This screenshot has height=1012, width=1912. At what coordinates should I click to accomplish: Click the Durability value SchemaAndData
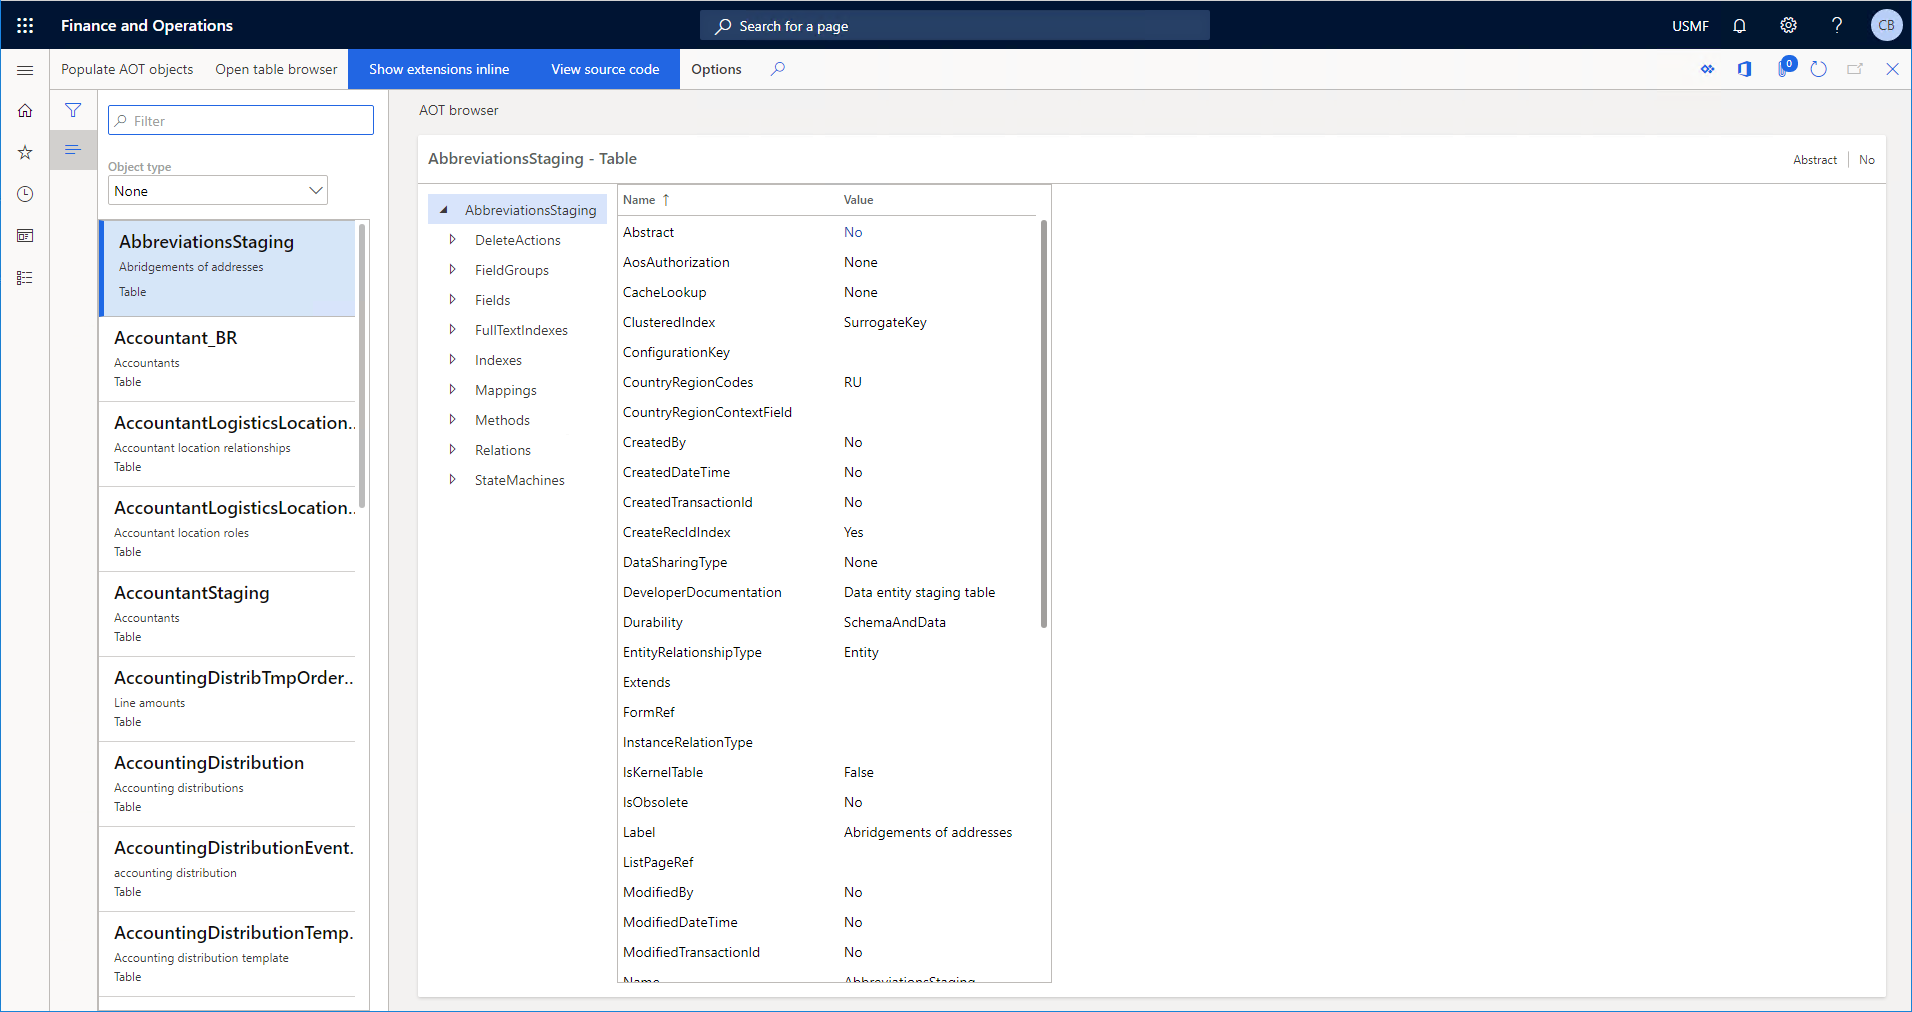894,622
